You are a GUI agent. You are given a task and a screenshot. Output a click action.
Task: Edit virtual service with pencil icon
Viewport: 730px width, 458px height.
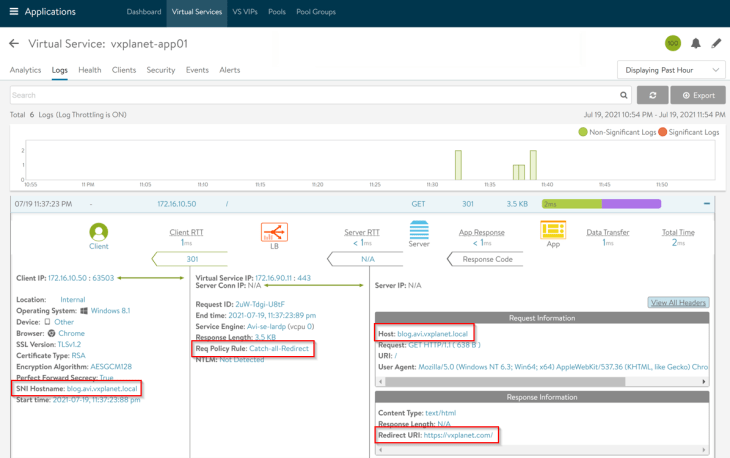click(716, 43)
